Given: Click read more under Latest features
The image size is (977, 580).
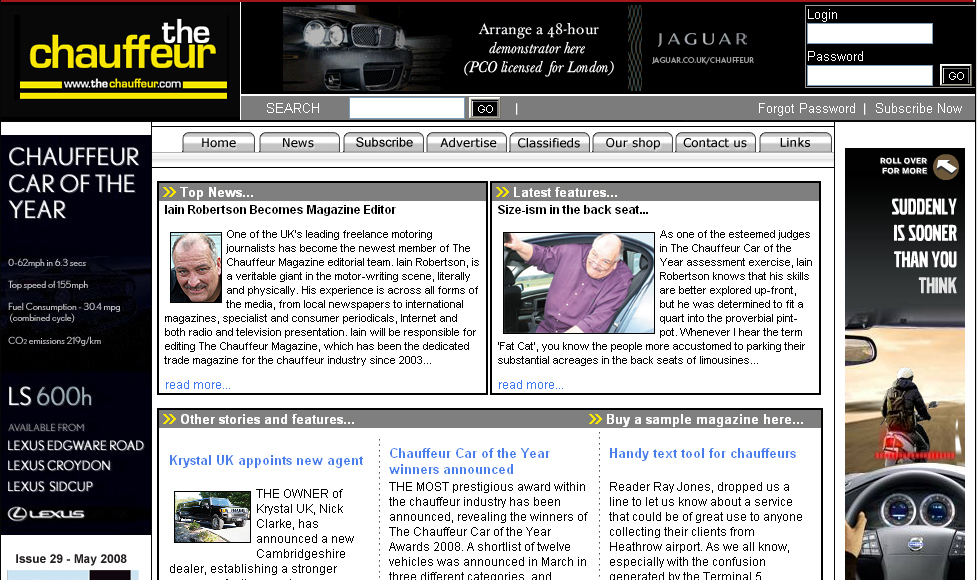Looking at the screenshot, I should [530, 385].
